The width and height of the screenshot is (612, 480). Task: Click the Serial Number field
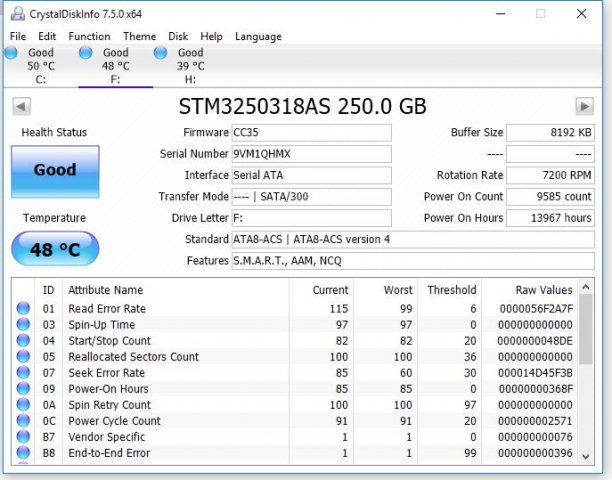click(312, 154)
